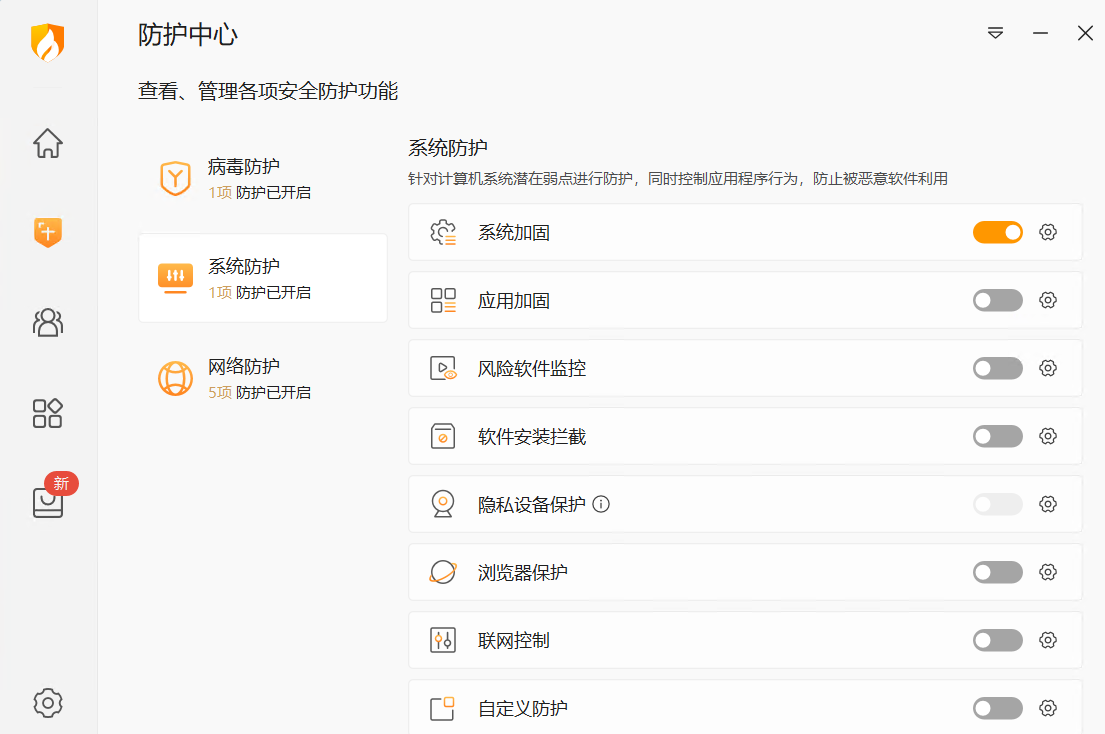Click the 软件安装拦截 row label
The width and height of the screenshot is (1105, 734).
click(532, 437)
